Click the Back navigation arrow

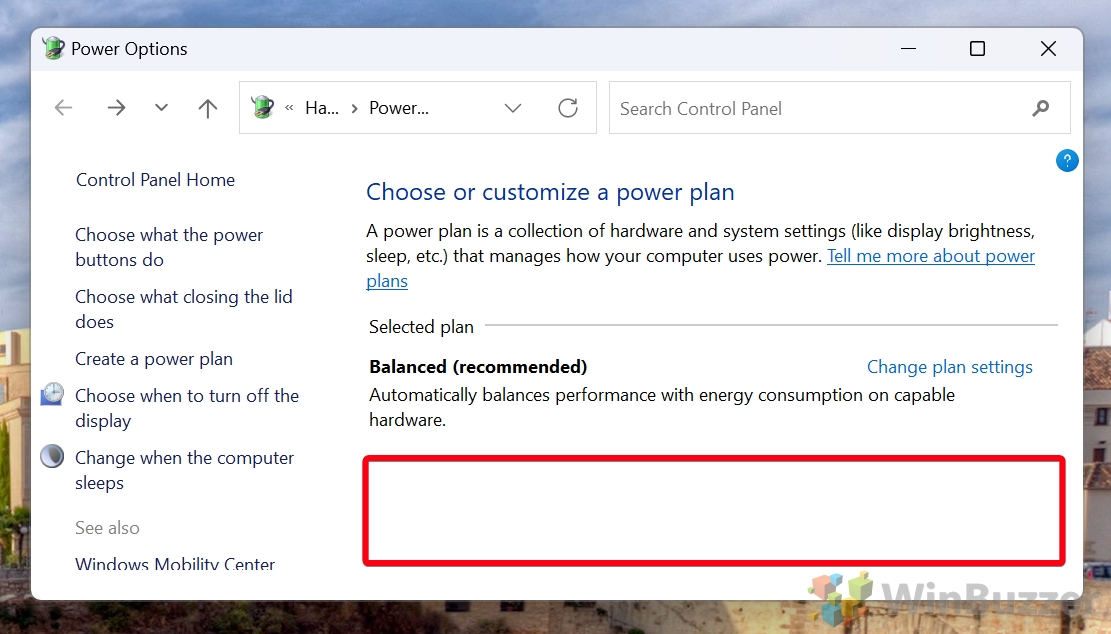pos(63,107)
